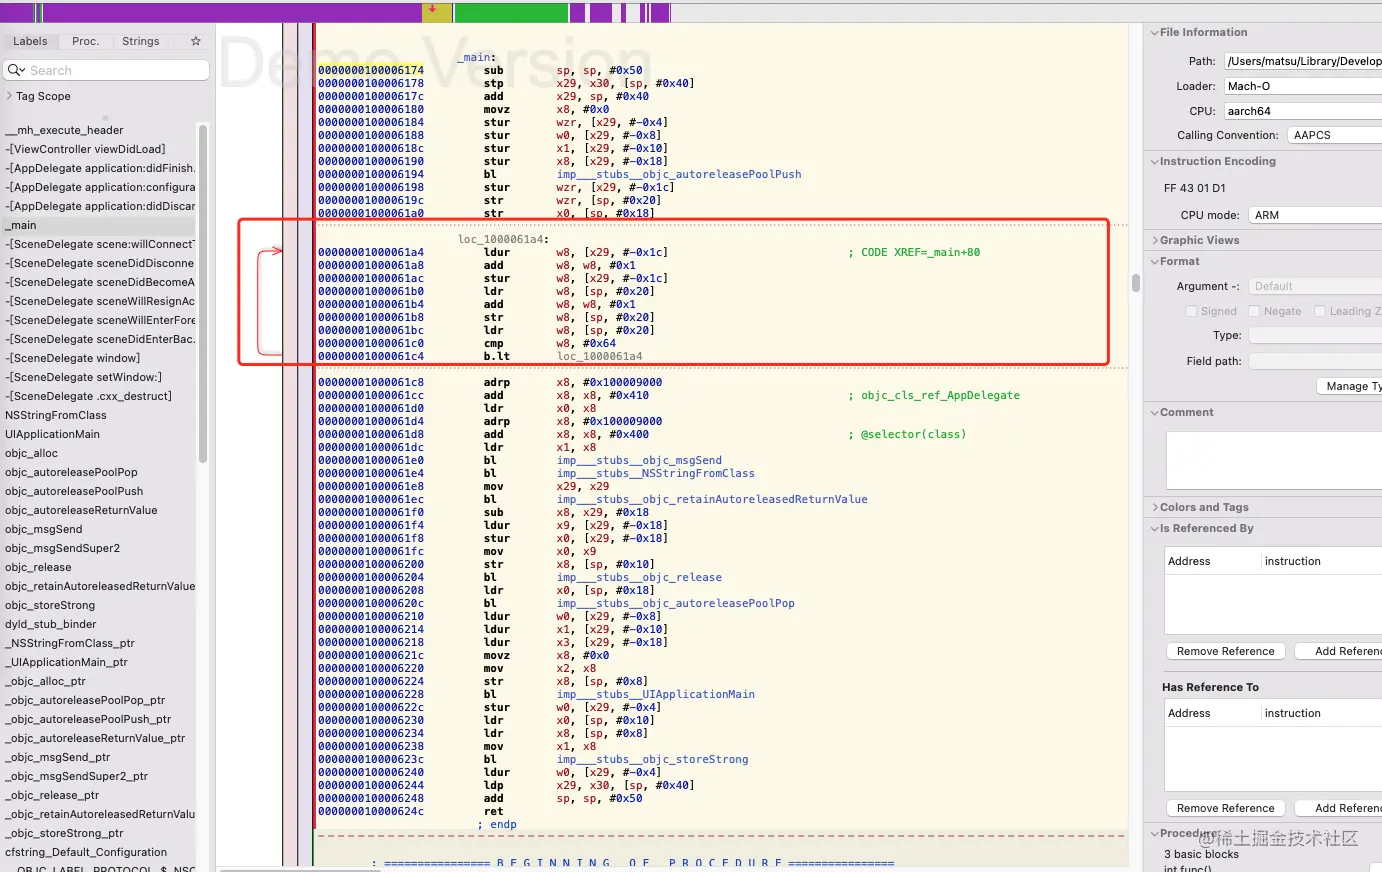Viewport: 1382px width, 872px height.
Task: Toggle the Leading Zeroes checkbox
Action: coord(1320,311)
